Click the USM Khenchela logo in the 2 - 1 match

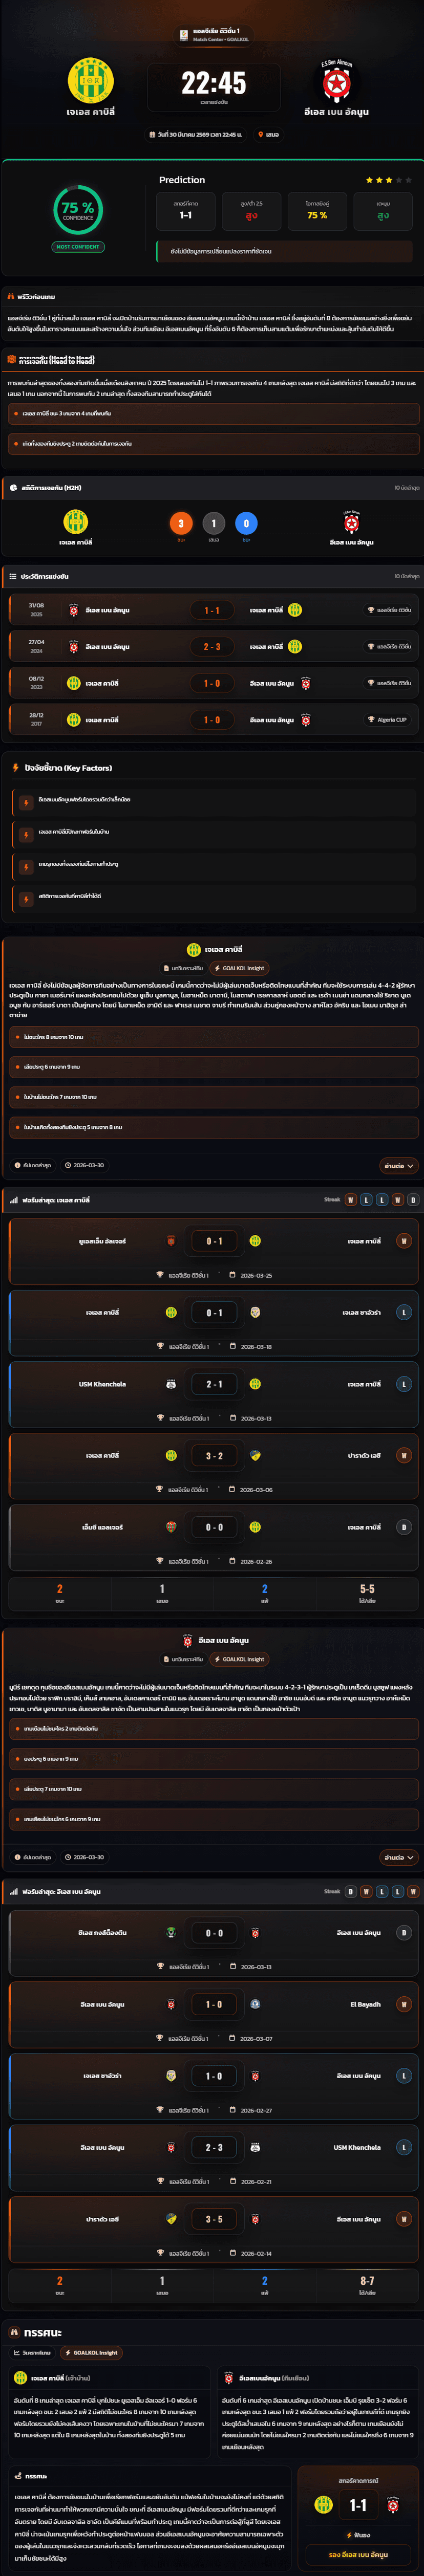(171, 1384)
